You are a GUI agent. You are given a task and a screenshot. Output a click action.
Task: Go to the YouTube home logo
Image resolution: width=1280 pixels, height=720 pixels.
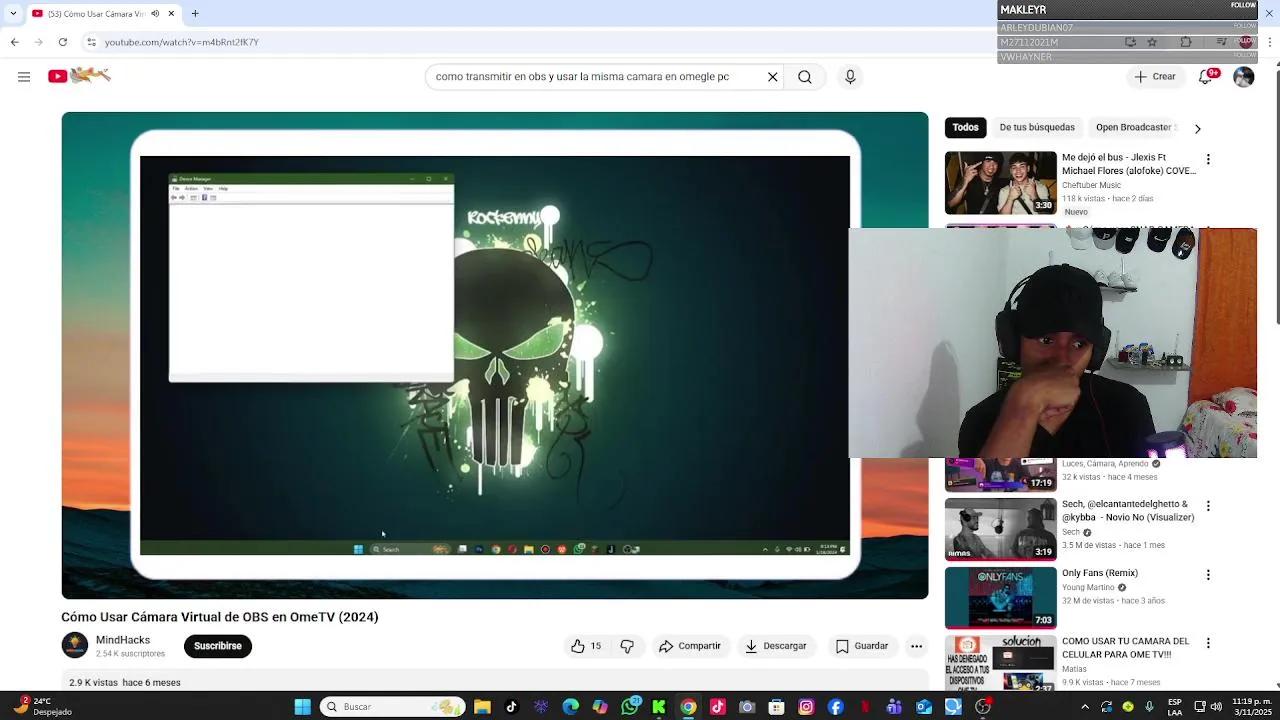79,76
